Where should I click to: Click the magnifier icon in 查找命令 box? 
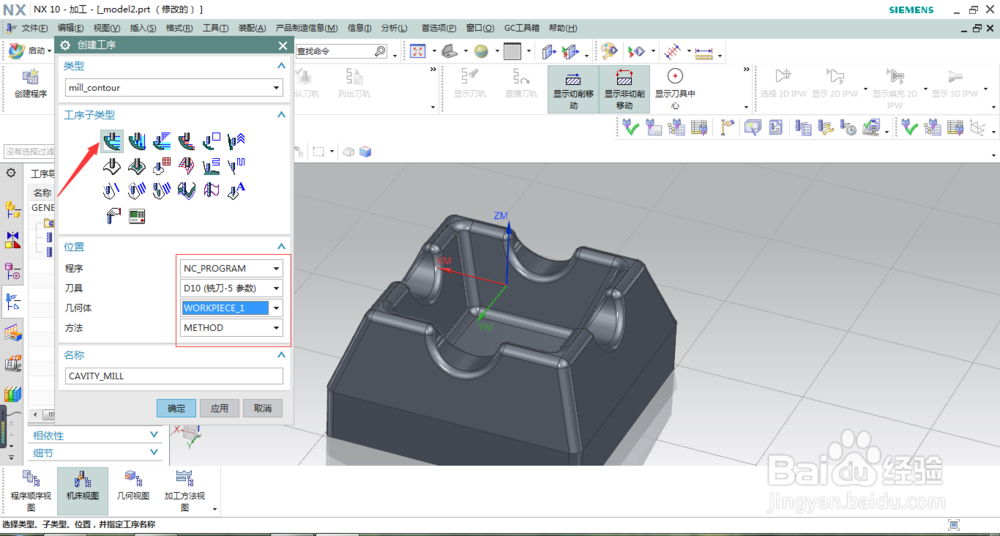[379, 51]
